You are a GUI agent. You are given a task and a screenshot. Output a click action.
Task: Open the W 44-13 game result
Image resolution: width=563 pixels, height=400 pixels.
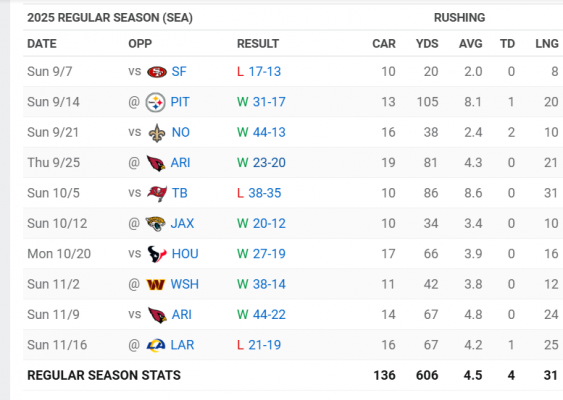pos(261,132)
